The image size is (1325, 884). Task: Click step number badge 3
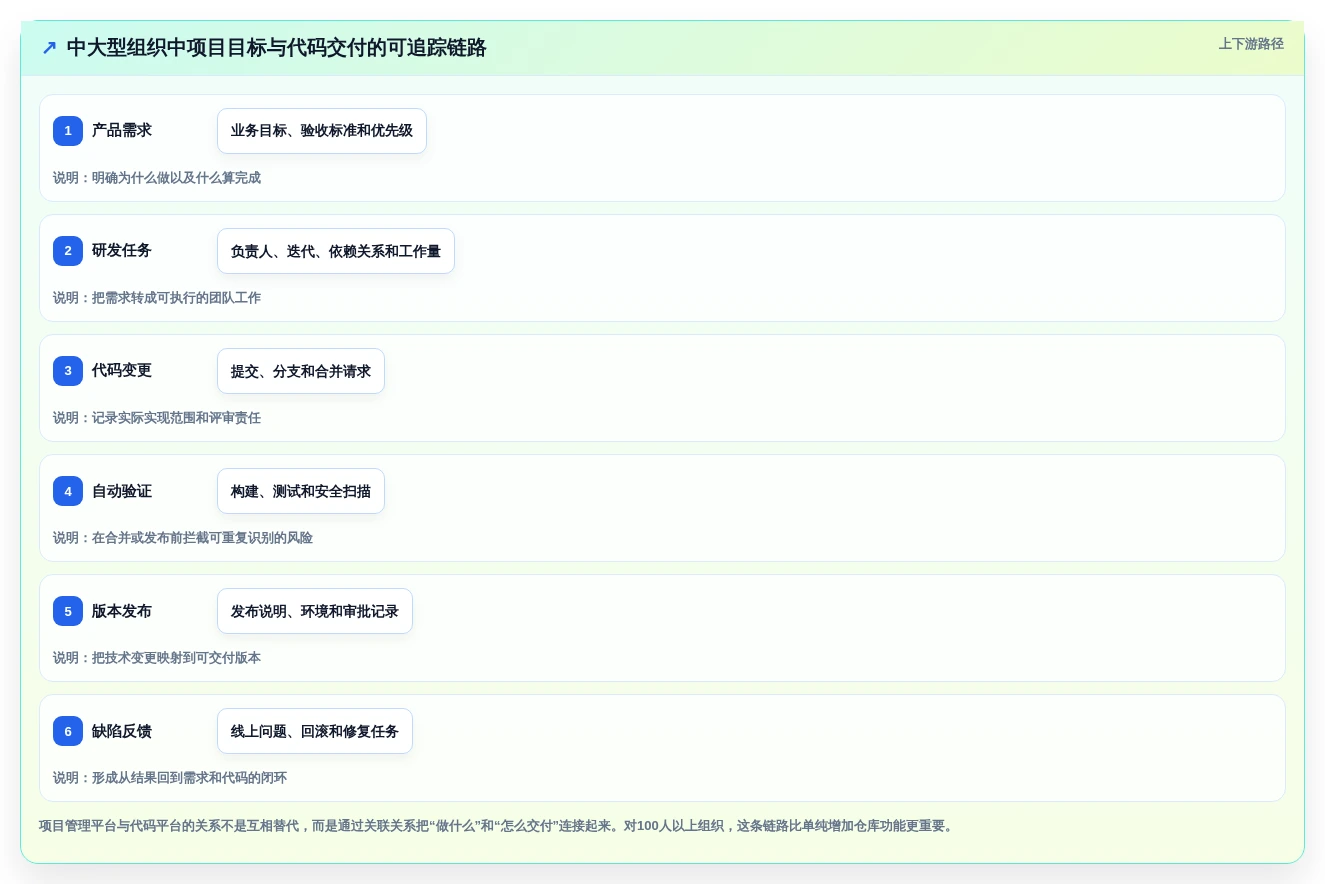pyautogui.click(x=68, y=371)
